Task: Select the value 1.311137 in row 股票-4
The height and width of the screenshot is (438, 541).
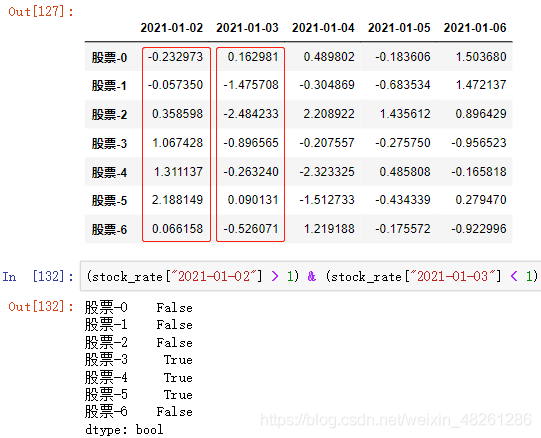Action: click(178, 172)
